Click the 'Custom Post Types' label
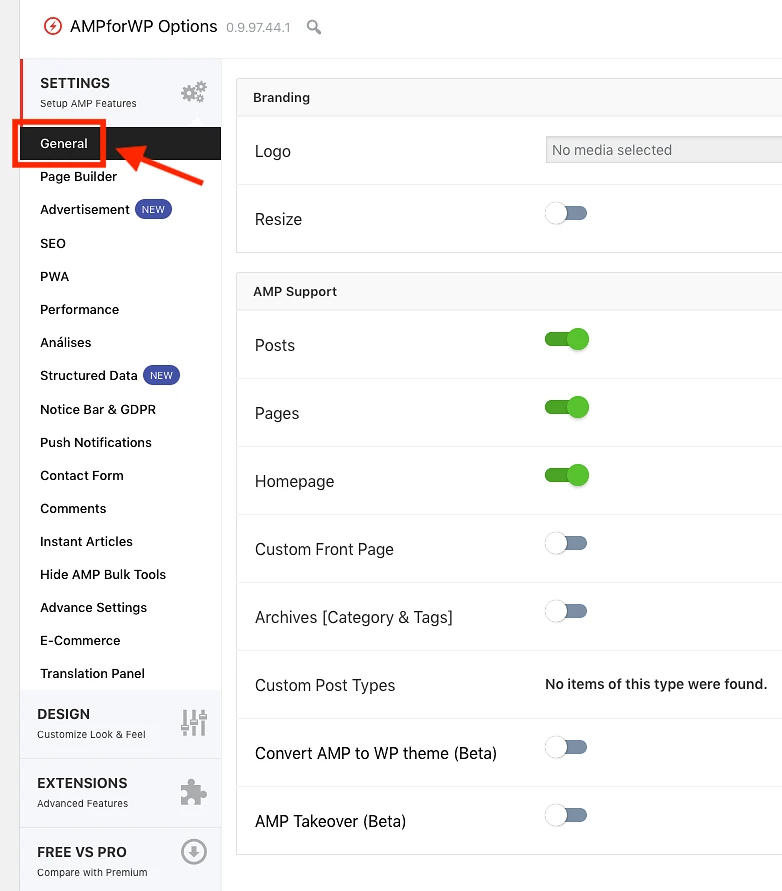 pos(325,685)
